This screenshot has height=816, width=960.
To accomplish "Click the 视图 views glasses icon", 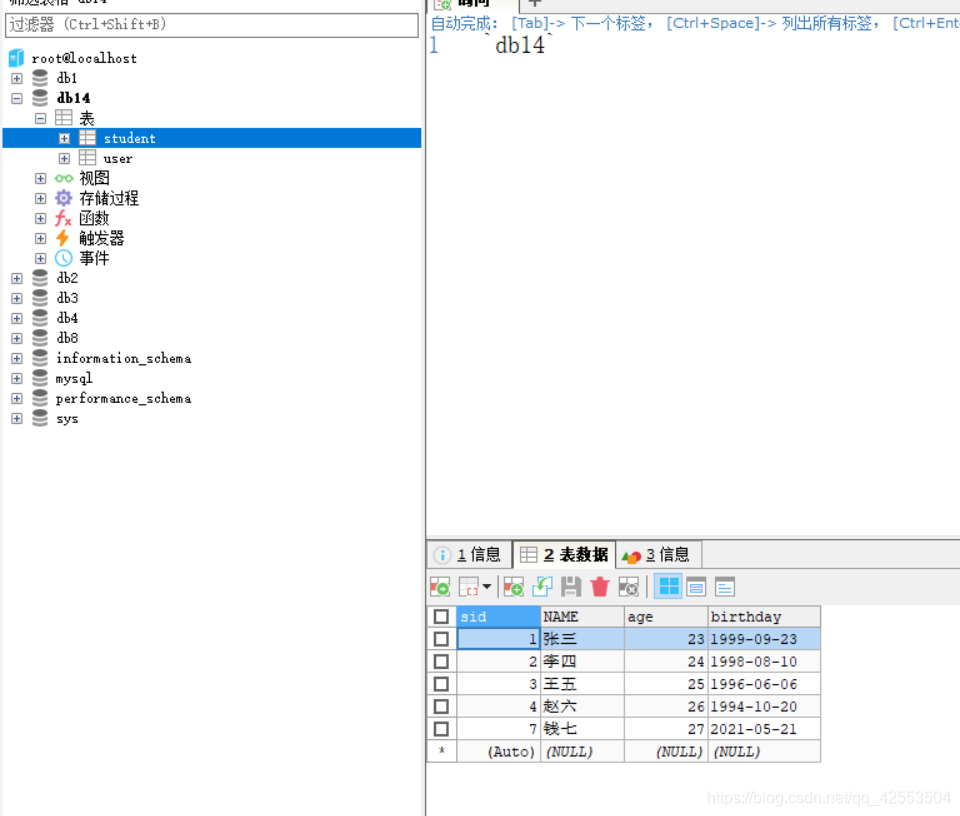I will pyautogui.click(x=64, y=178).
